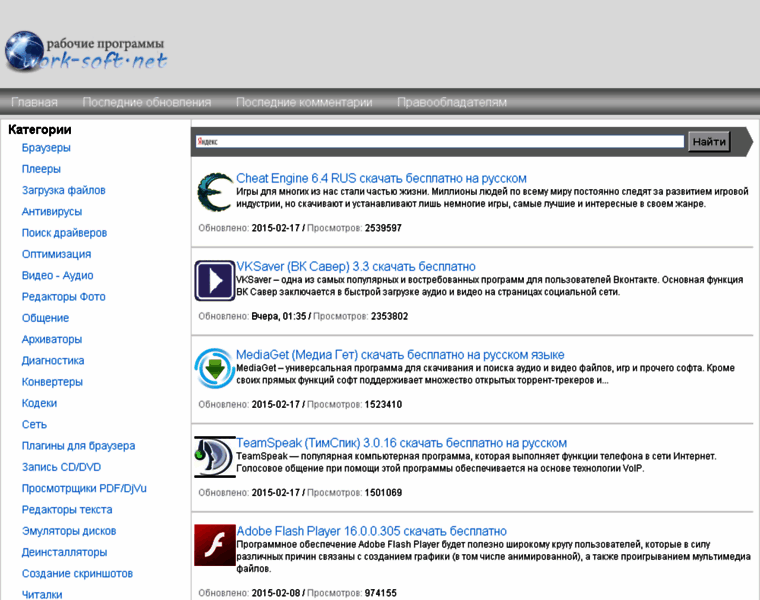Go to the Главная menu item

[34, 102]
